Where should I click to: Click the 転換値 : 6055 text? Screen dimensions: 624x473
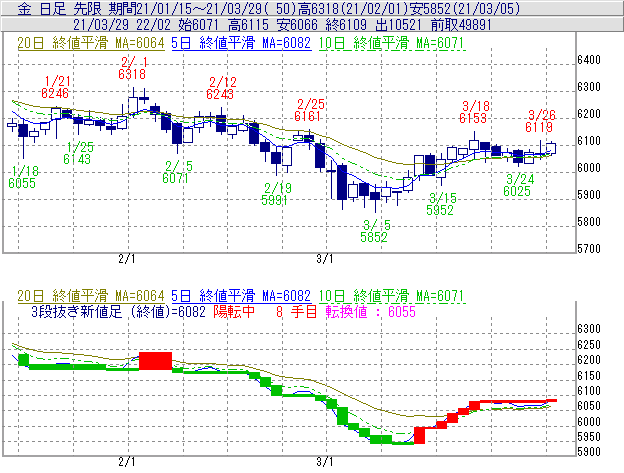[370, 311]
